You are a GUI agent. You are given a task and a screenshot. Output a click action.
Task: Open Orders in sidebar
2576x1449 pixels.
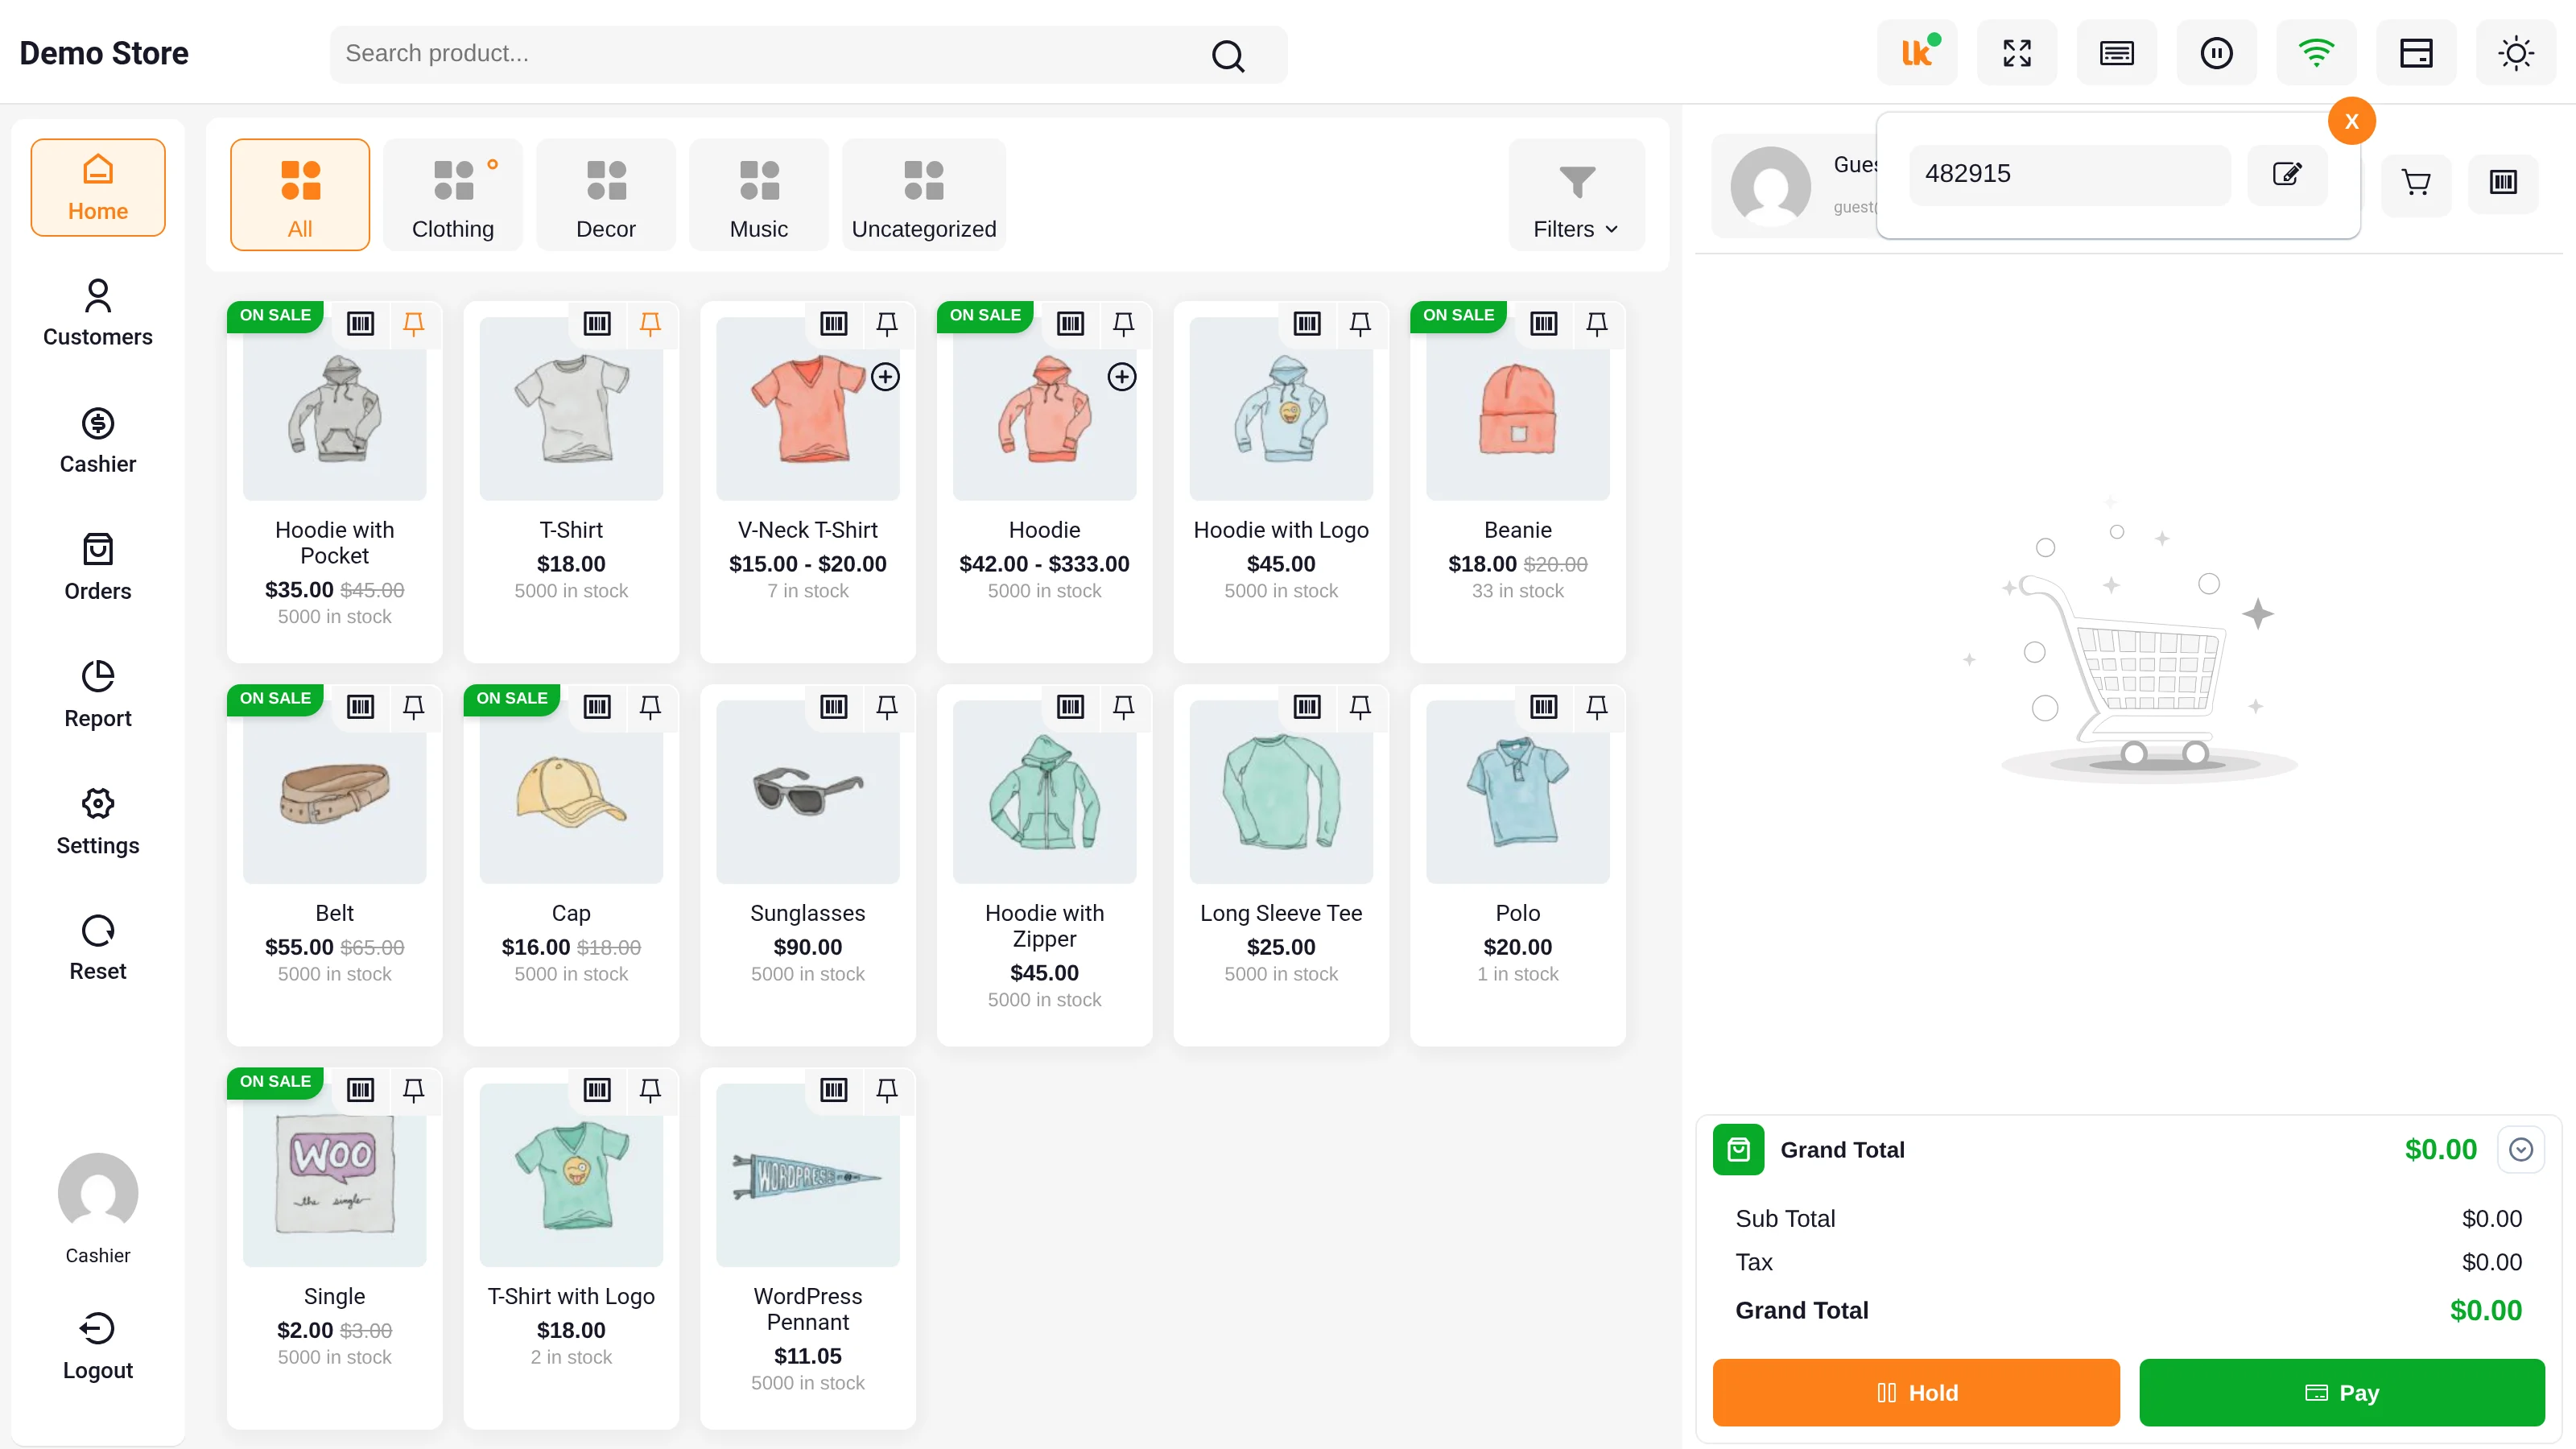click(x=98, y=567)
